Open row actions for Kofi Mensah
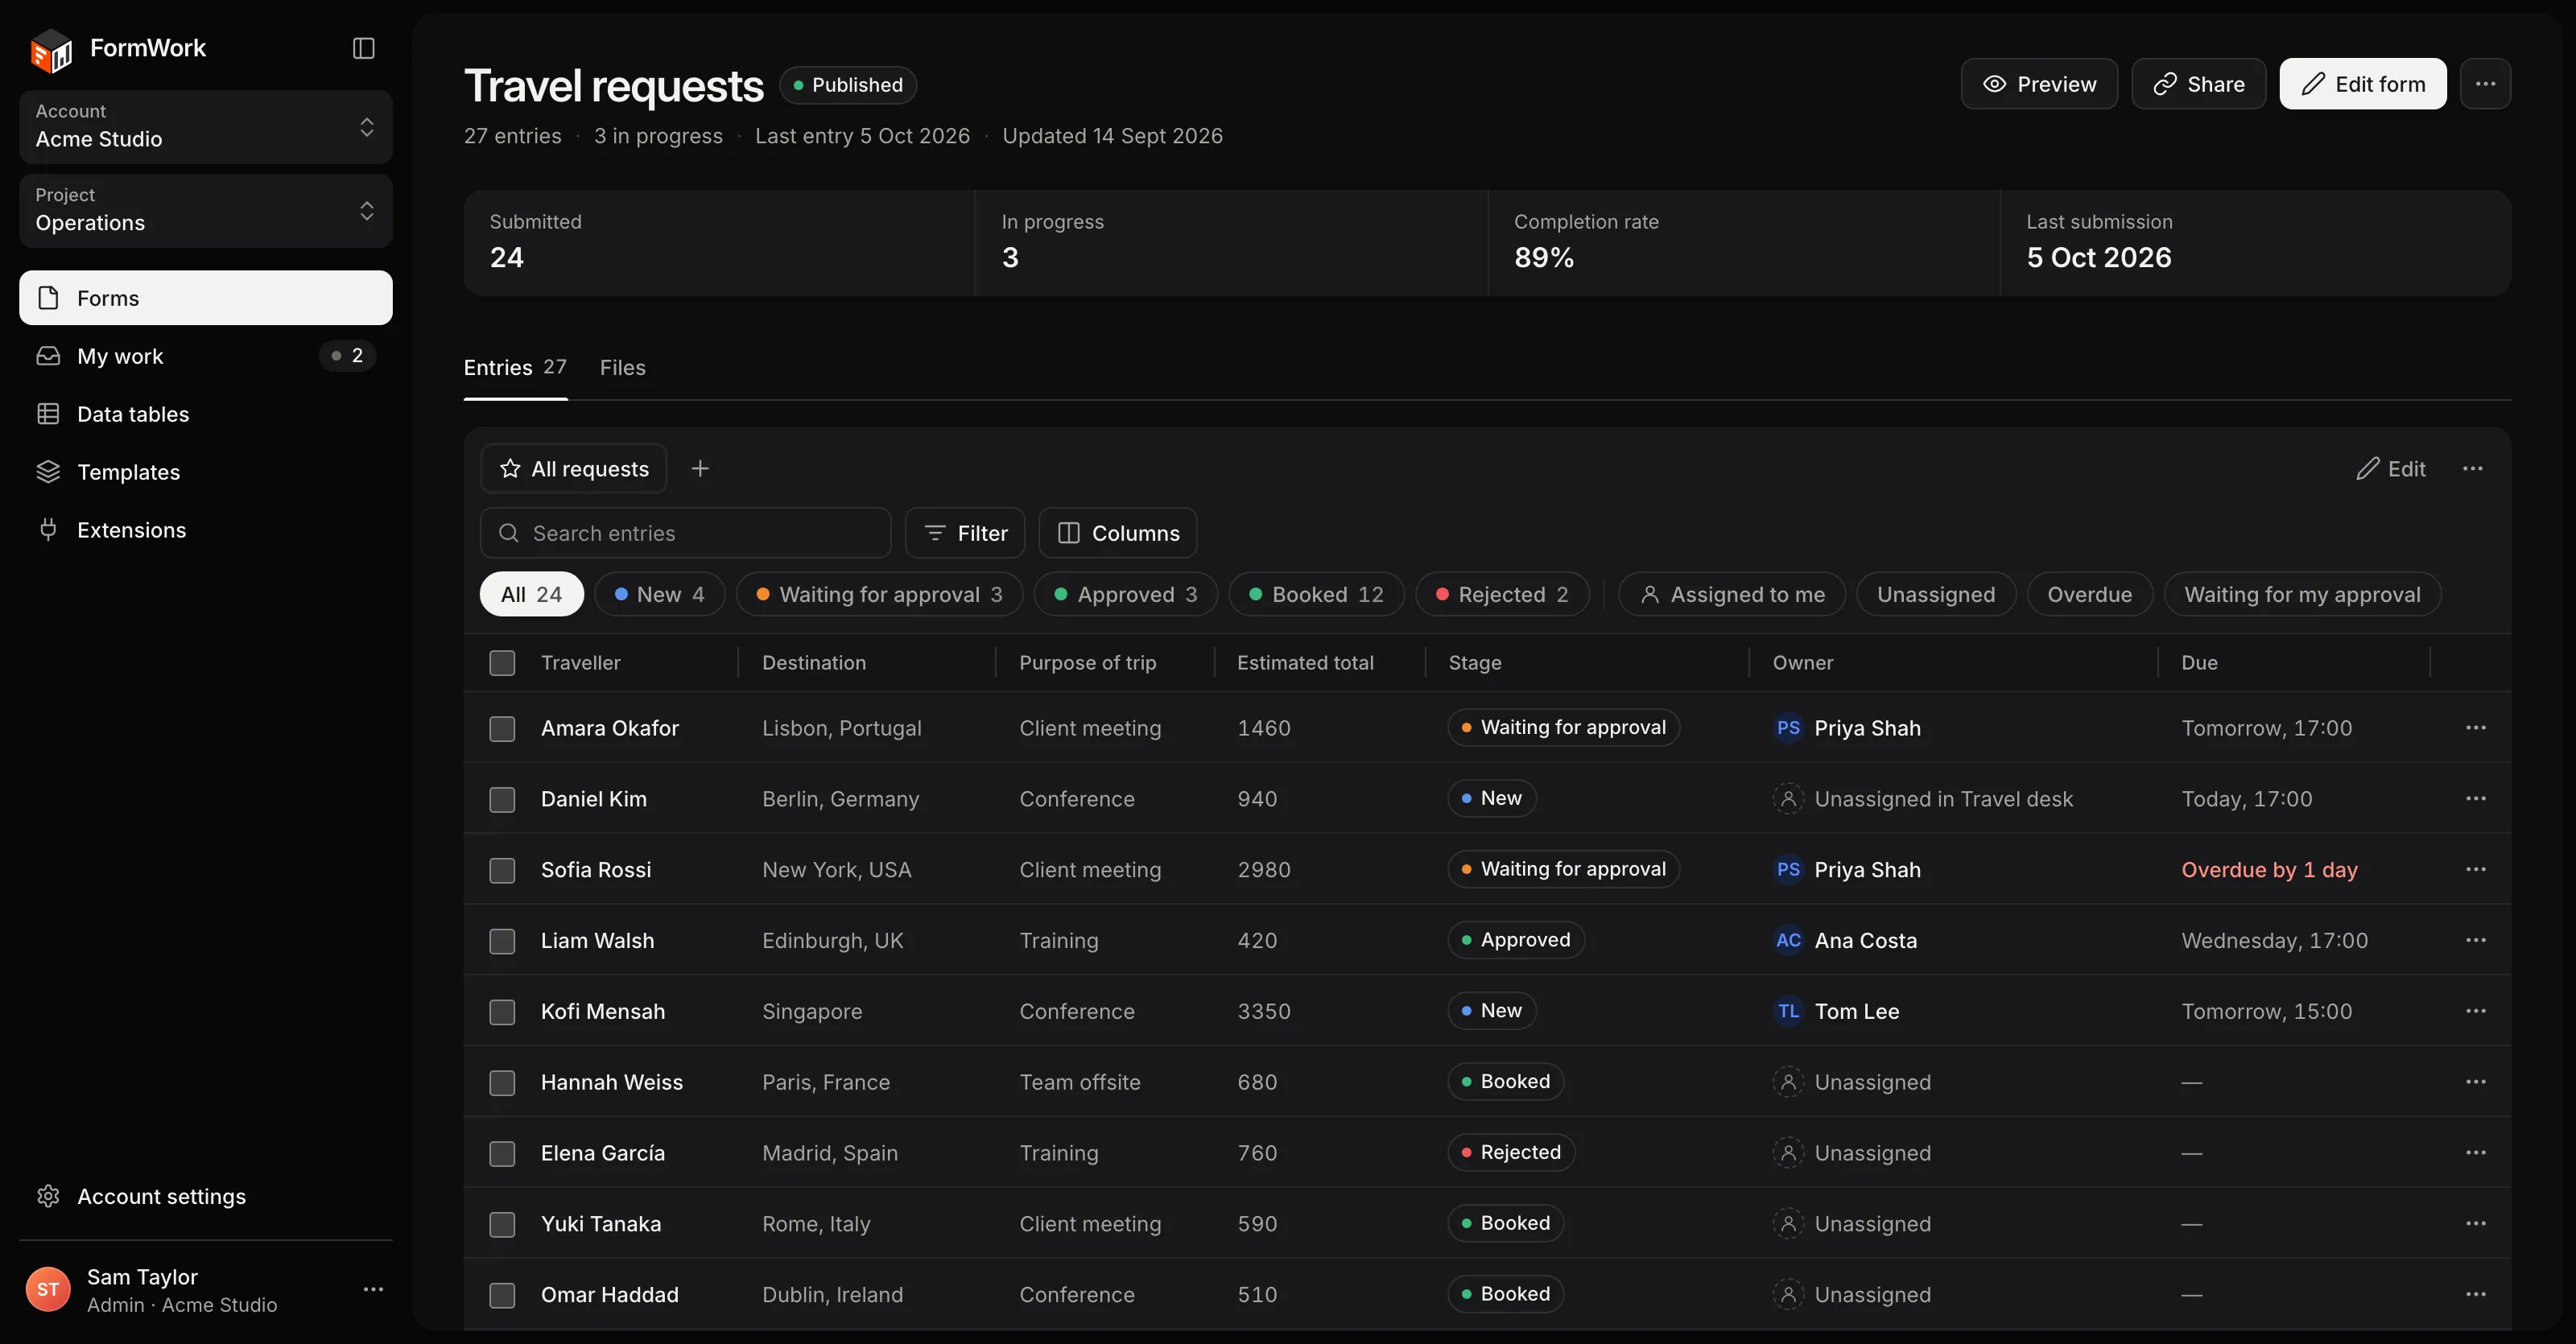2576x1344 pixels. [x=2476, y=1011]
